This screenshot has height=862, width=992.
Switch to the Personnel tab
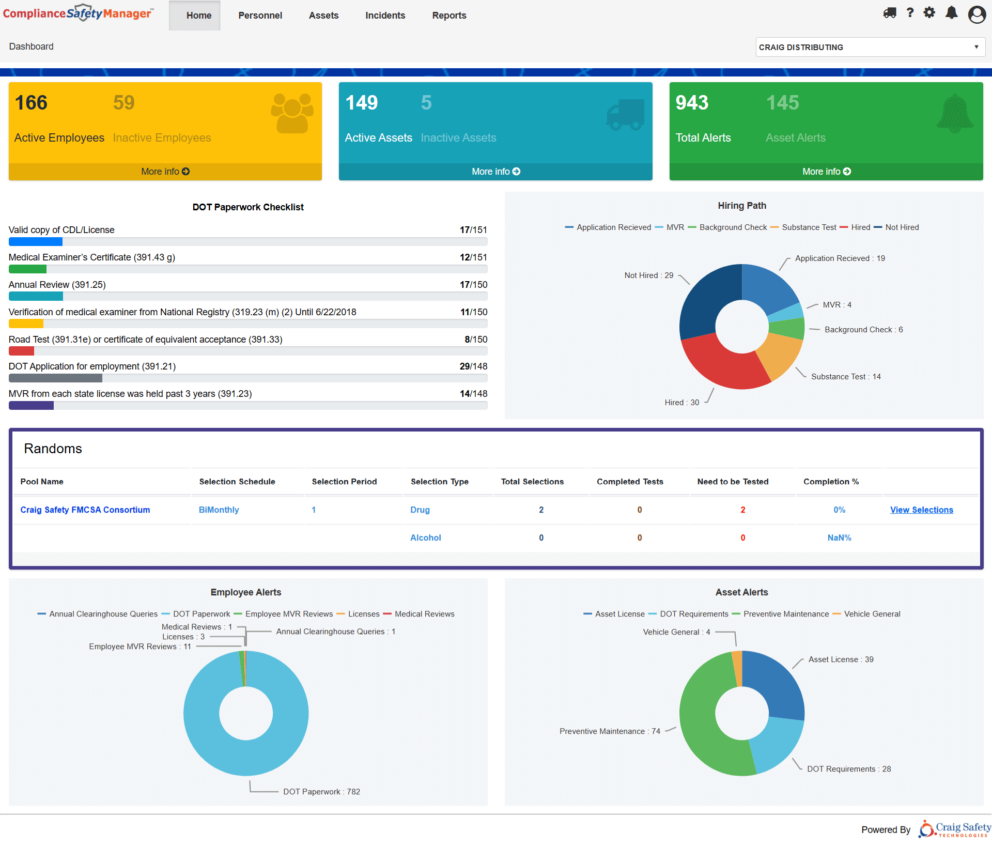(260, 15)
